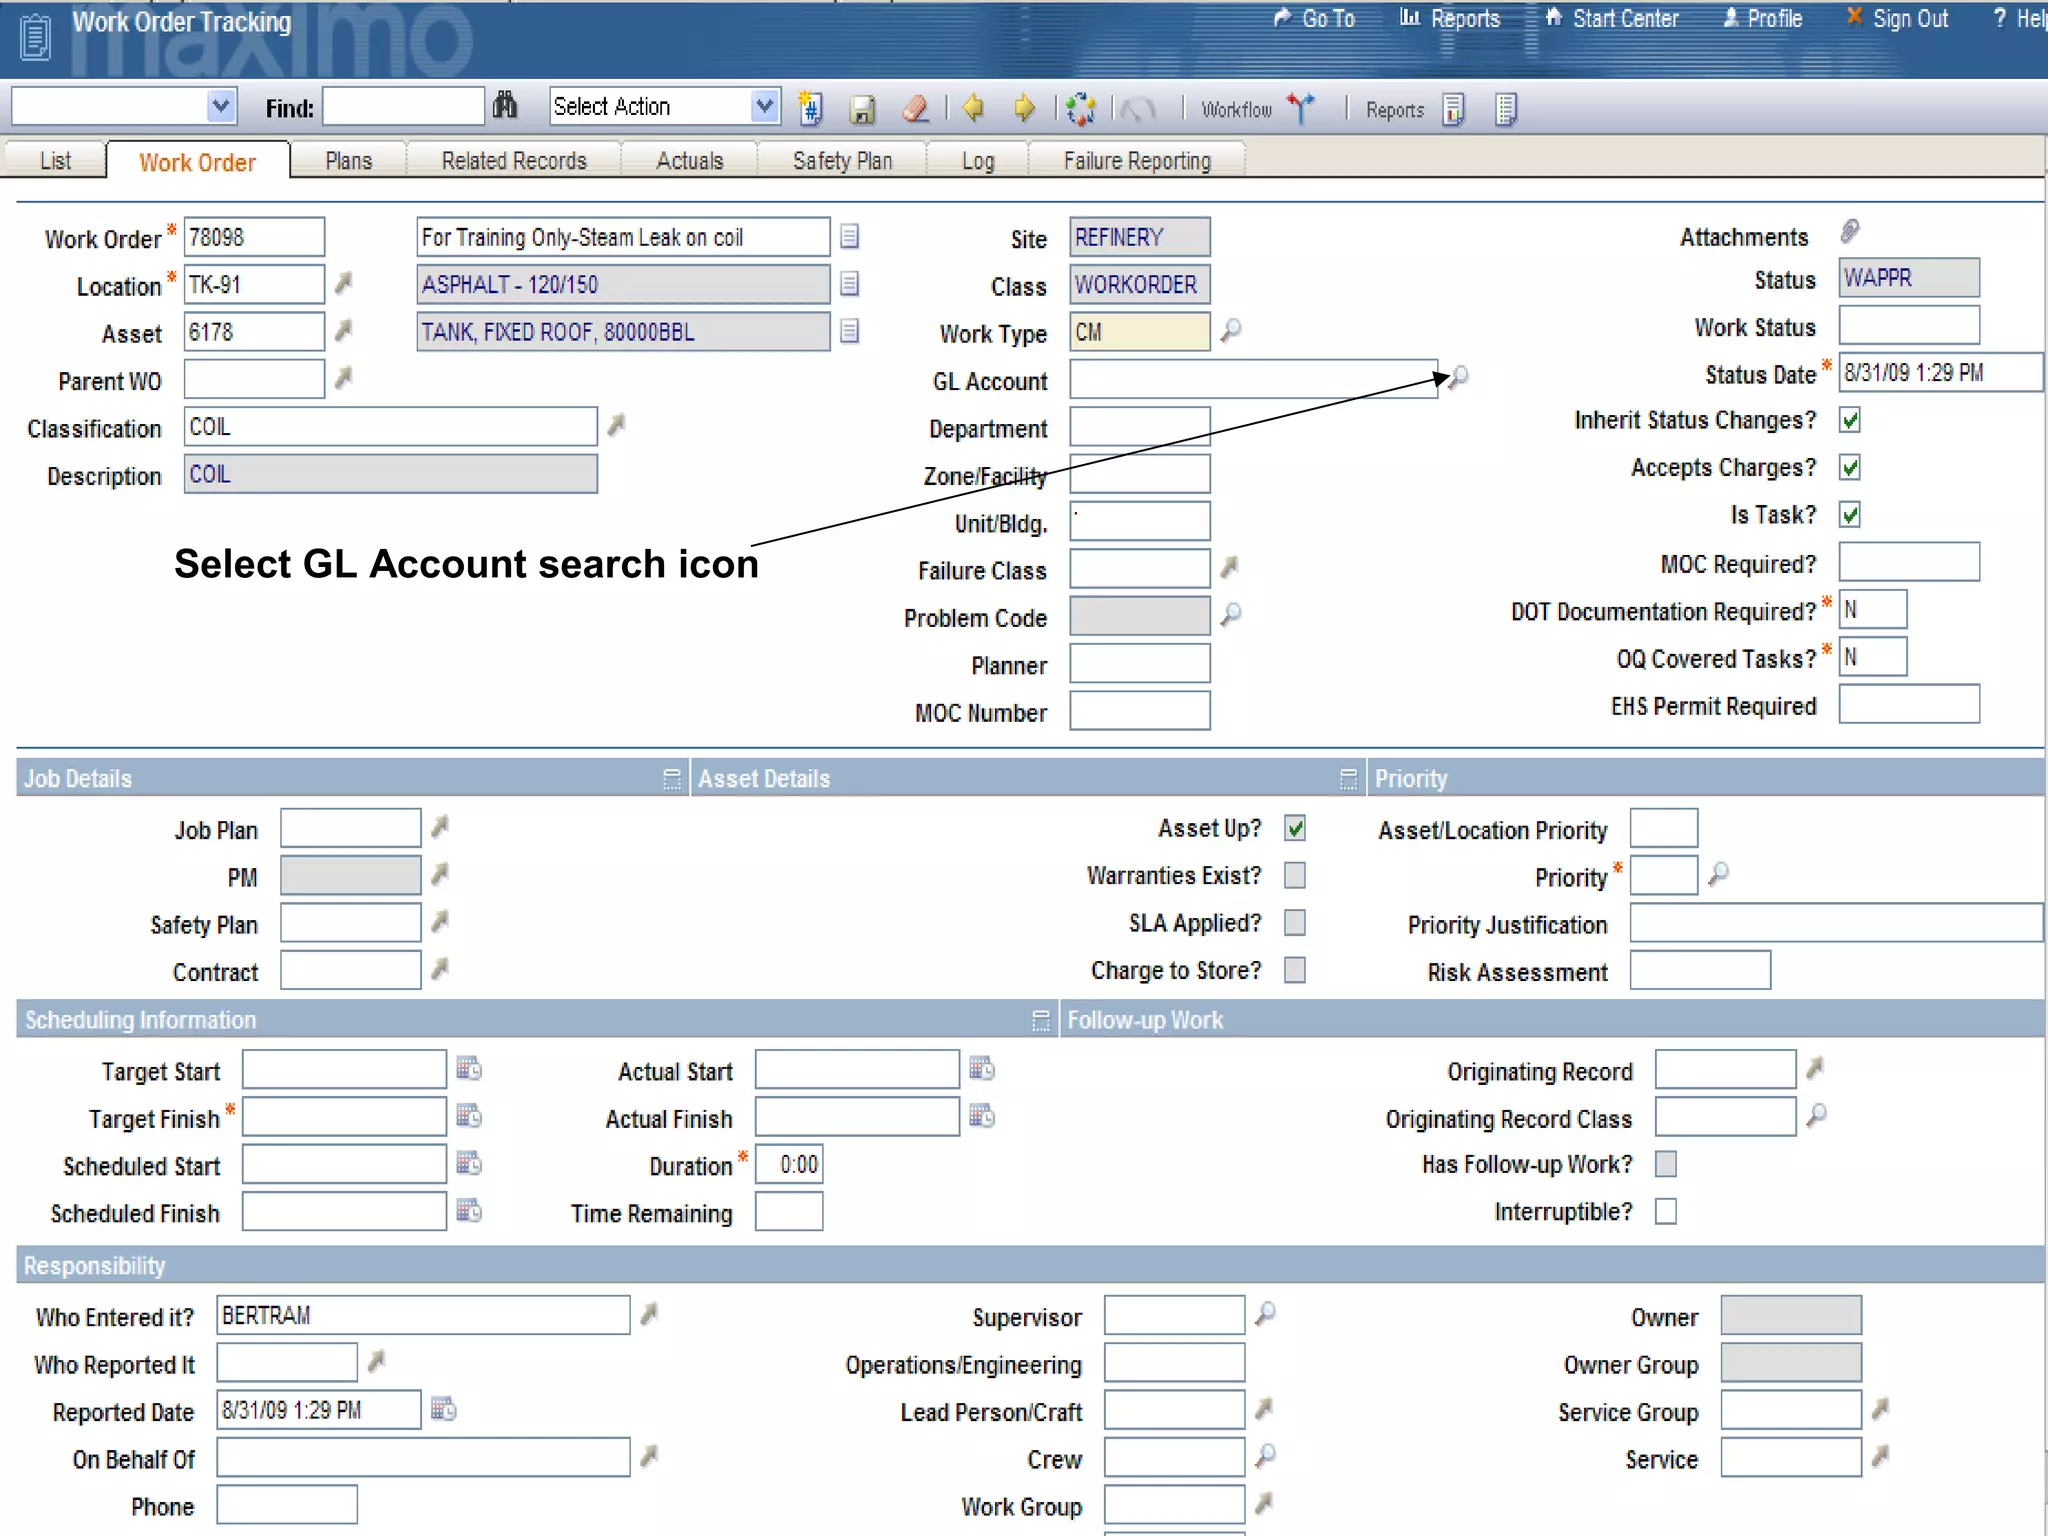Click the GL Account input field
2048x1536 pixels.
pyautogui.click(x=1254, y=379)
